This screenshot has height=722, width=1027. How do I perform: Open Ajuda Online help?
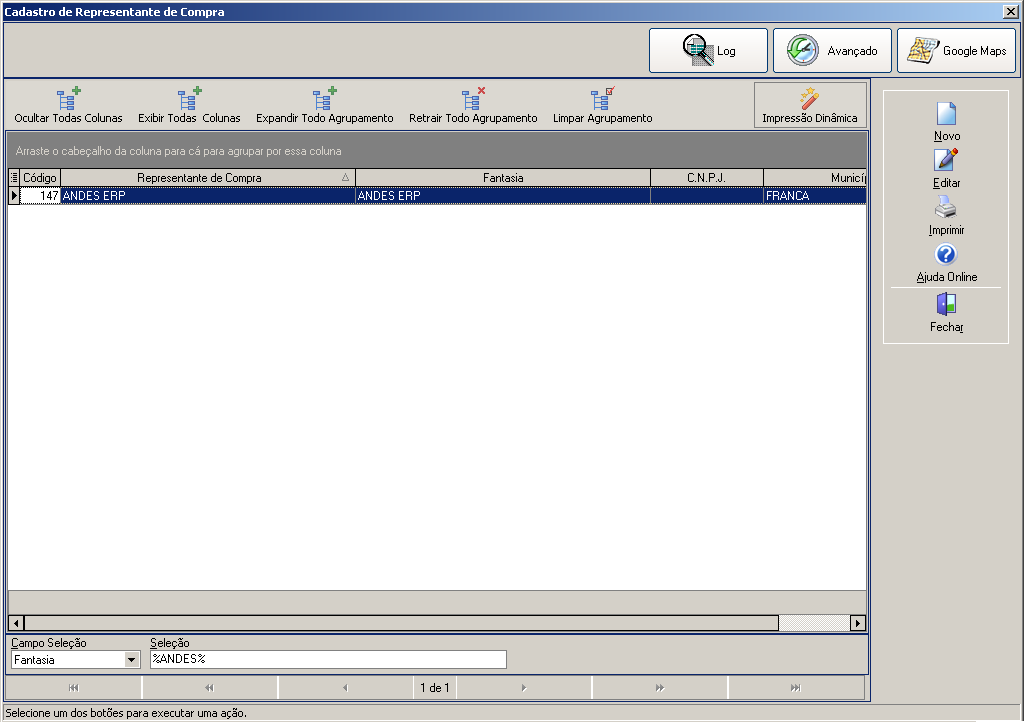(x=946, y=263)
